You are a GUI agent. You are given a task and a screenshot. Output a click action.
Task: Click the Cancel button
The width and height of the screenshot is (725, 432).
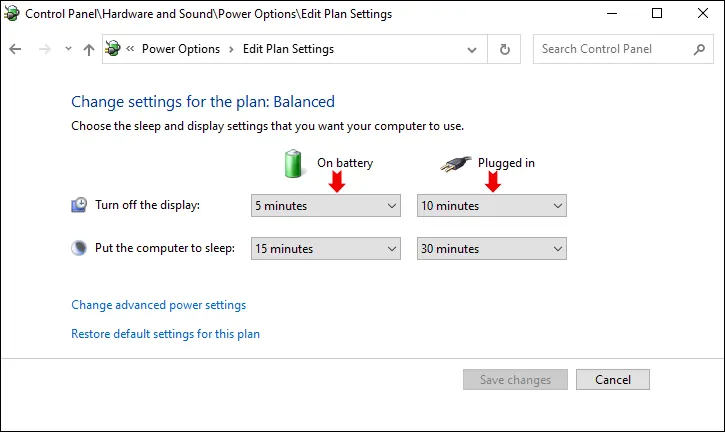[x=612, y=380]
